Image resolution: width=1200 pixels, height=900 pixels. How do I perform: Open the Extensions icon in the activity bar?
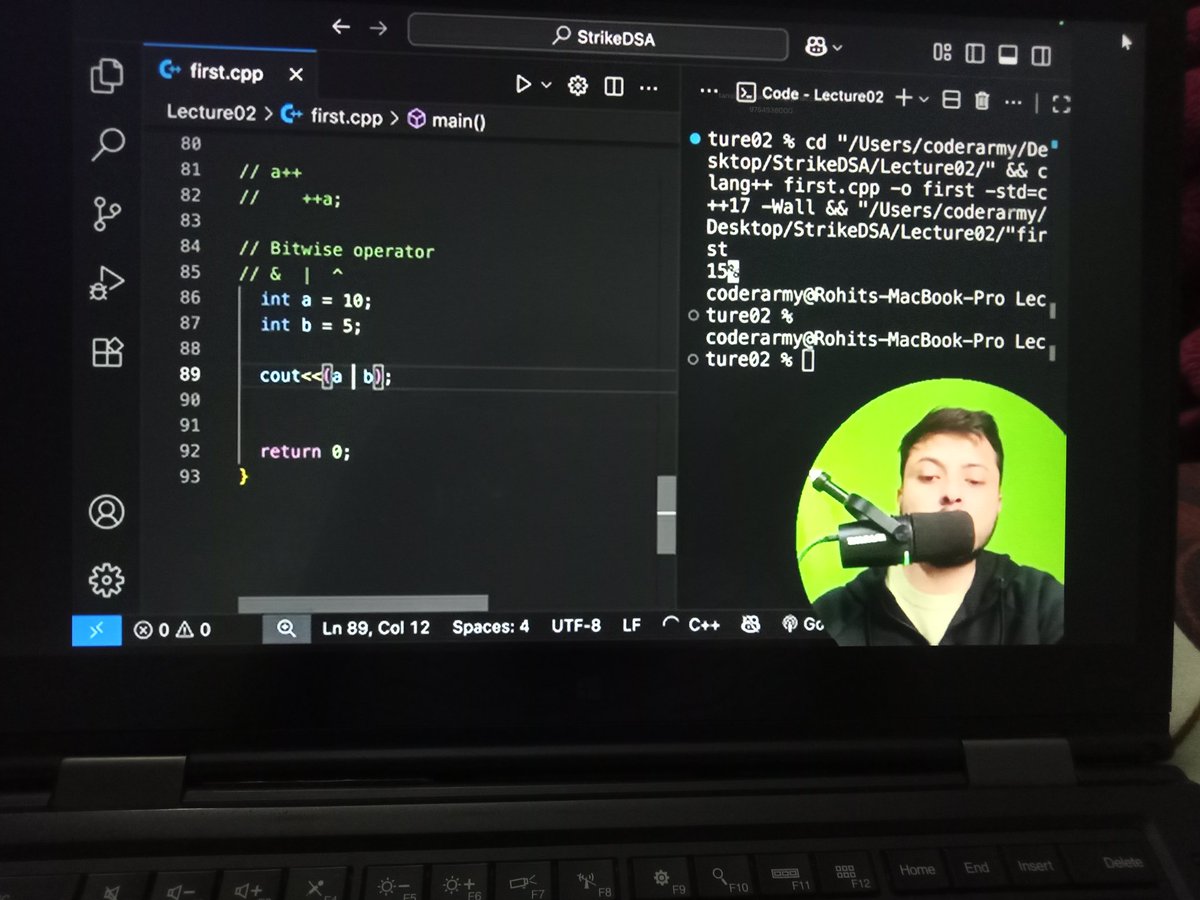coord(106,350)
